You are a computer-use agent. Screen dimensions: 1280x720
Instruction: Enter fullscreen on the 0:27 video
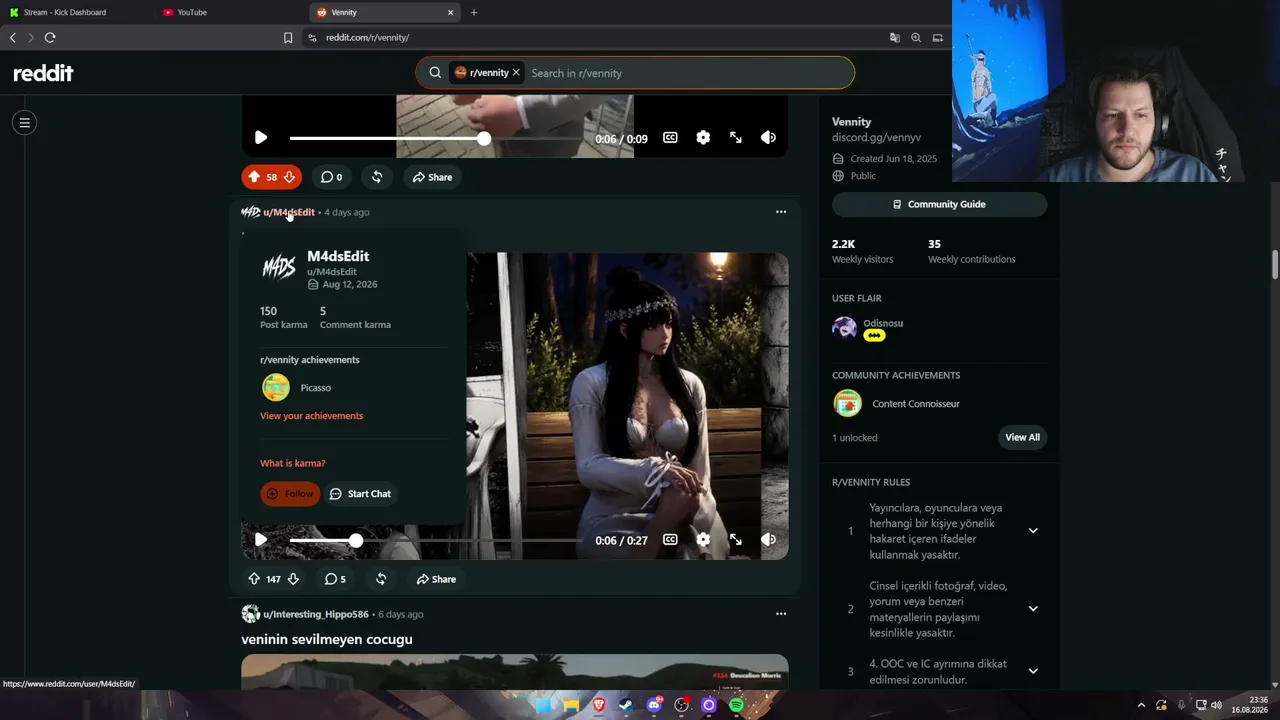point(736,540)
